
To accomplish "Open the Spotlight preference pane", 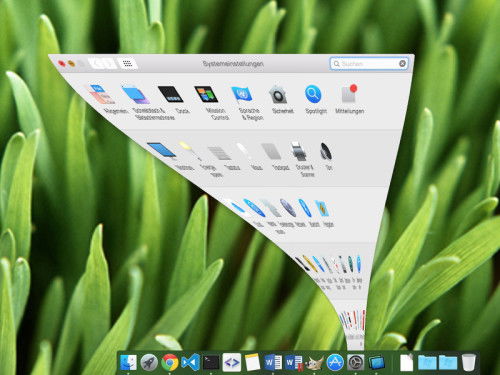I will (x=313, y=94).
